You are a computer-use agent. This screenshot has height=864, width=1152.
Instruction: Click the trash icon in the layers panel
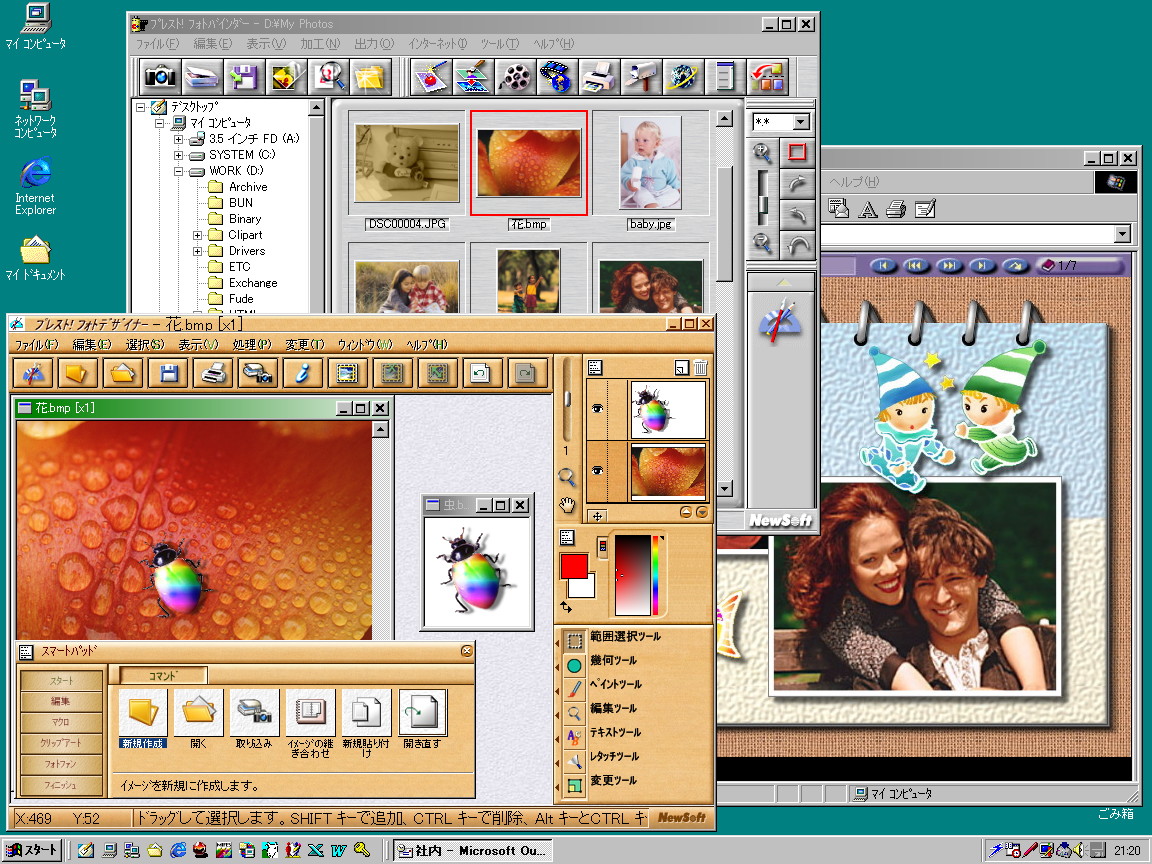click(x=701, y=368)
